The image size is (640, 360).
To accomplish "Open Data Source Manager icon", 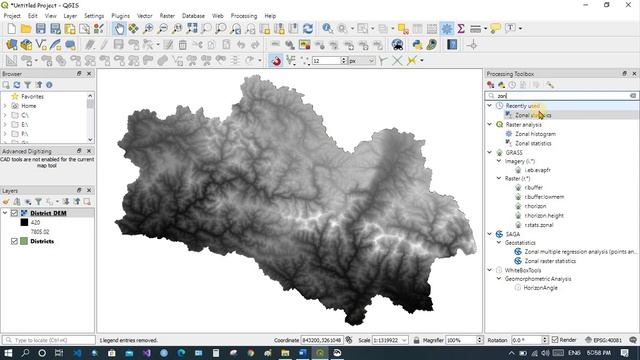I will (x=11, y=44).
